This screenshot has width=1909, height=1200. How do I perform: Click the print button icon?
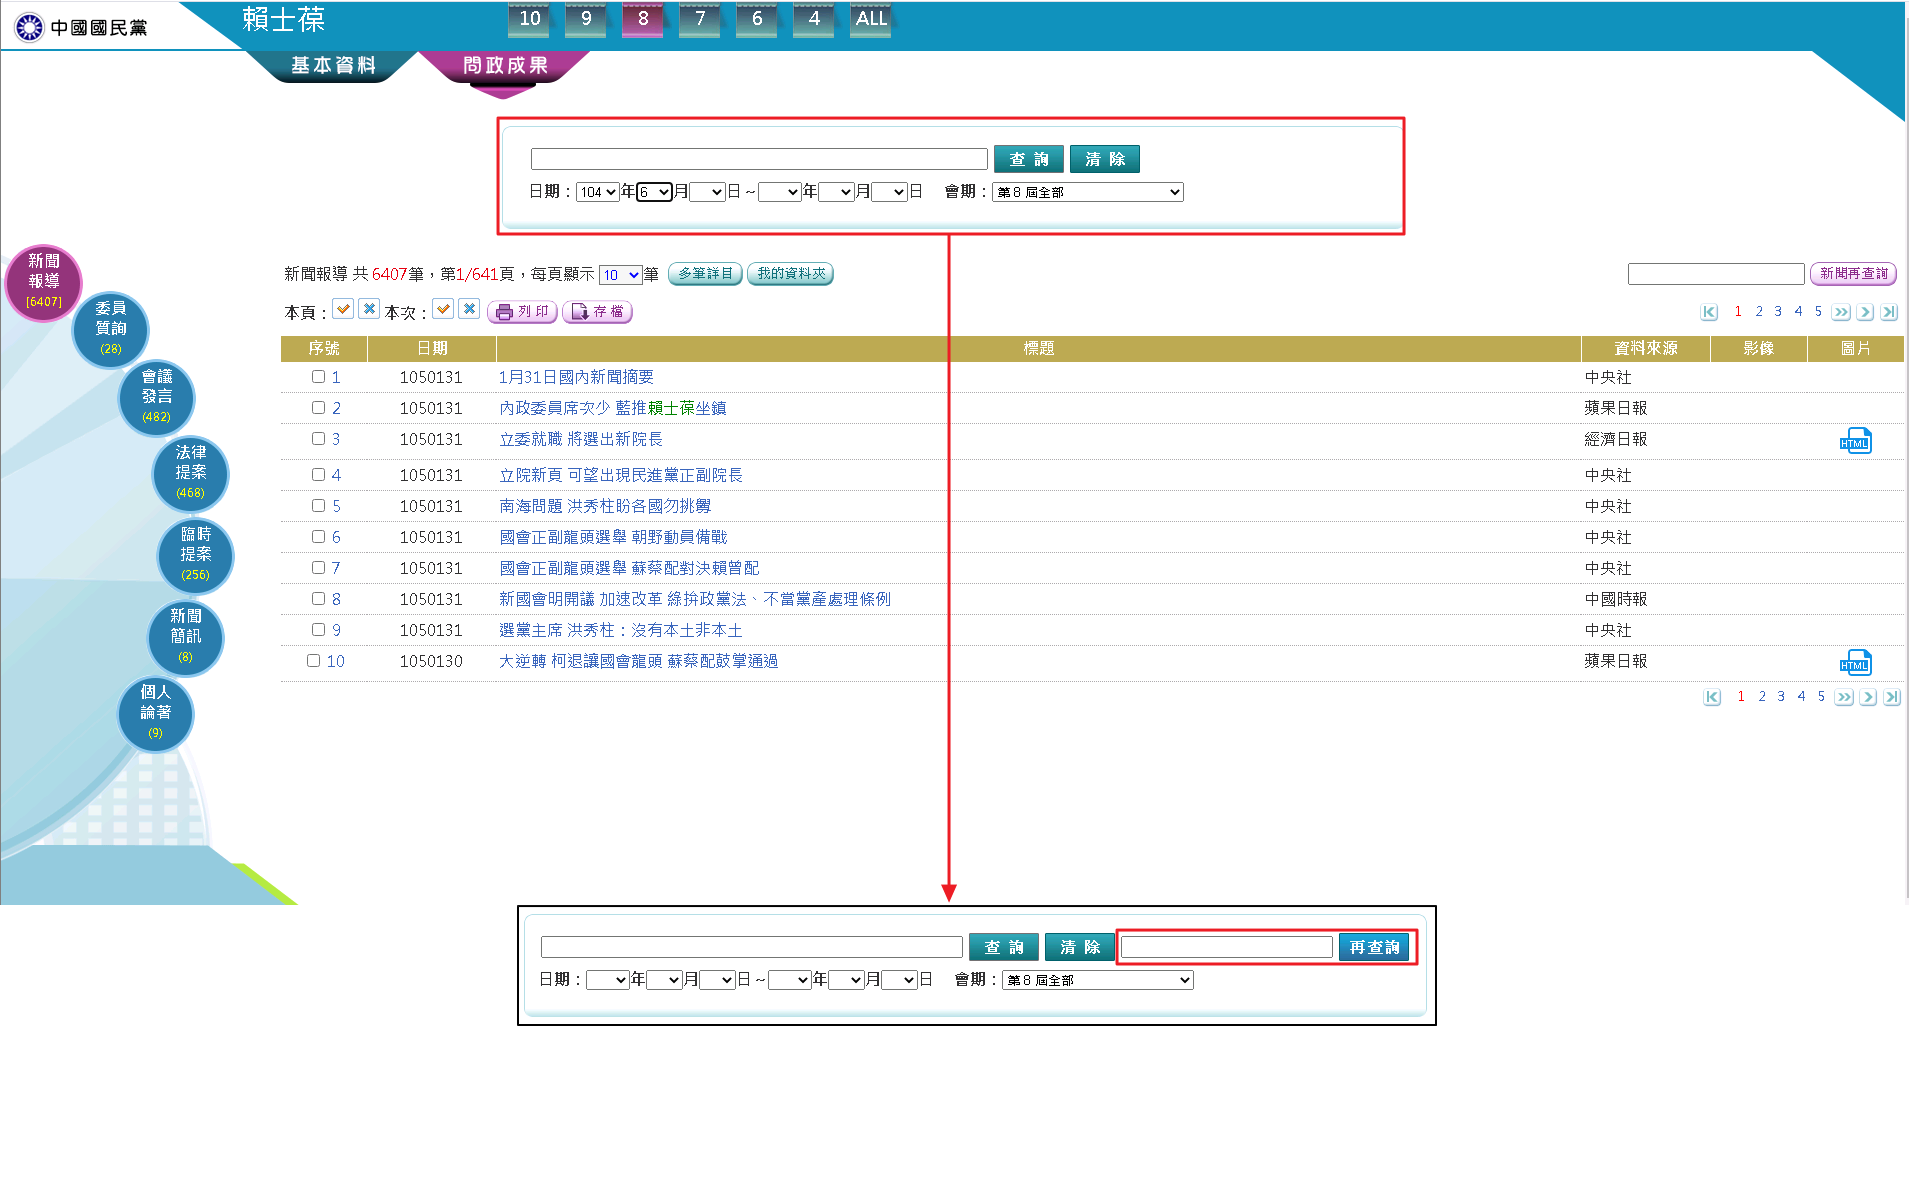click(522, 312)
